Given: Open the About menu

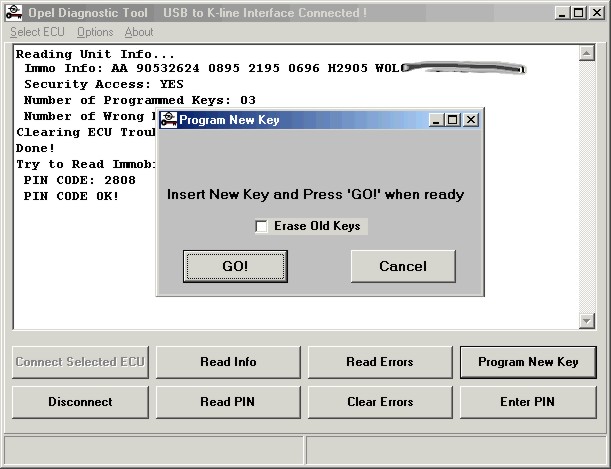Looking at the screenshot, I should [x=139, y=32].
